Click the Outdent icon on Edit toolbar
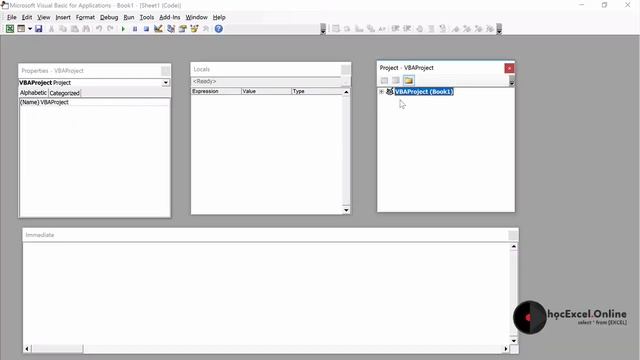The height and width of the screenshot is (360, 640). (x=407, y=29)
